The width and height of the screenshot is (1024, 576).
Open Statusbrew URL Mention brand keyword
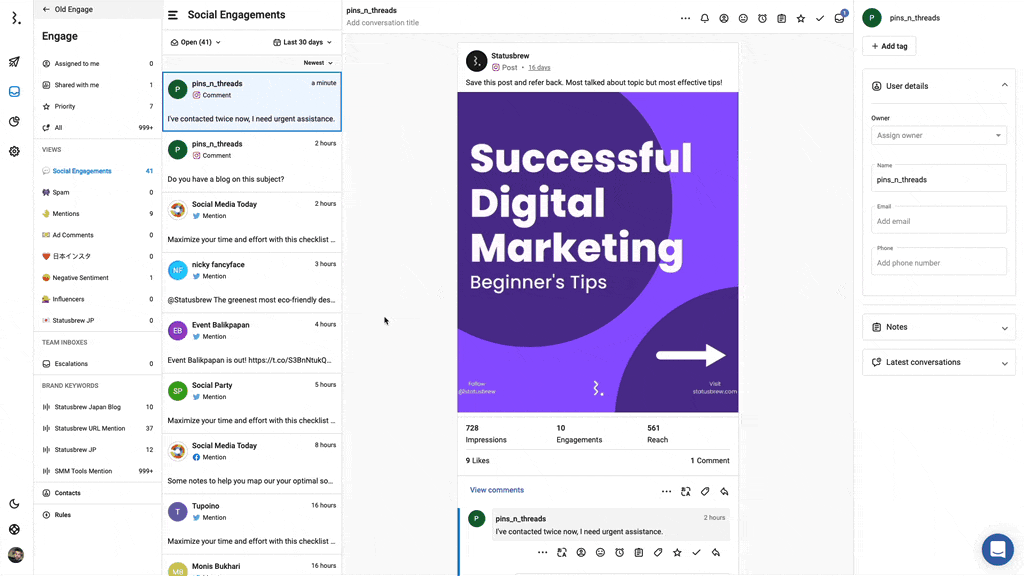97,428
